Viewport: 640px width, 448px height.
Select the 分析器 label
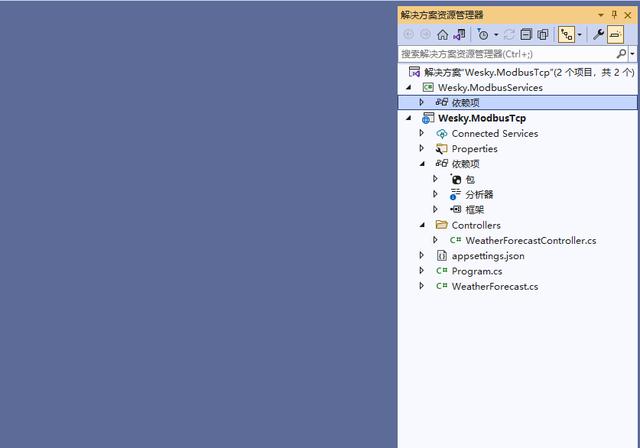tap(479, 195)
